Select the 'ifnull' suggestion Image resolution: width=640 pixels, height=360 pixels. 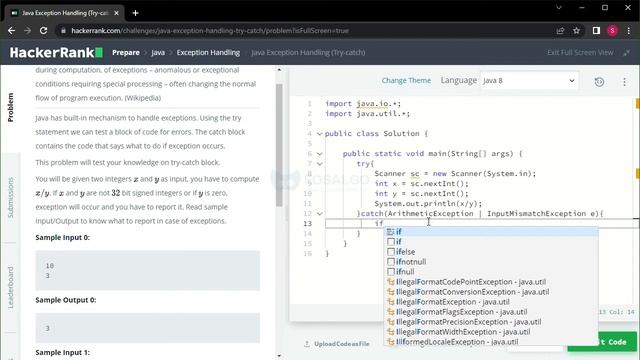point(491,272)
